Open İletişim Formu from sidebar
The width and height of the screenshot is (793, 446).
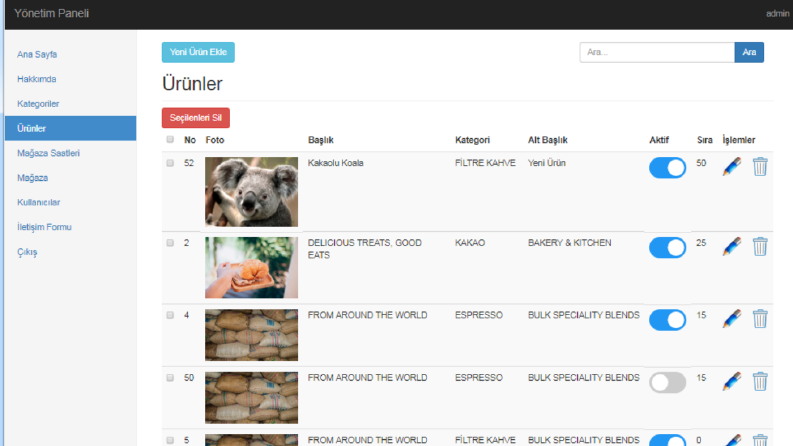click(x=44, y=227)
